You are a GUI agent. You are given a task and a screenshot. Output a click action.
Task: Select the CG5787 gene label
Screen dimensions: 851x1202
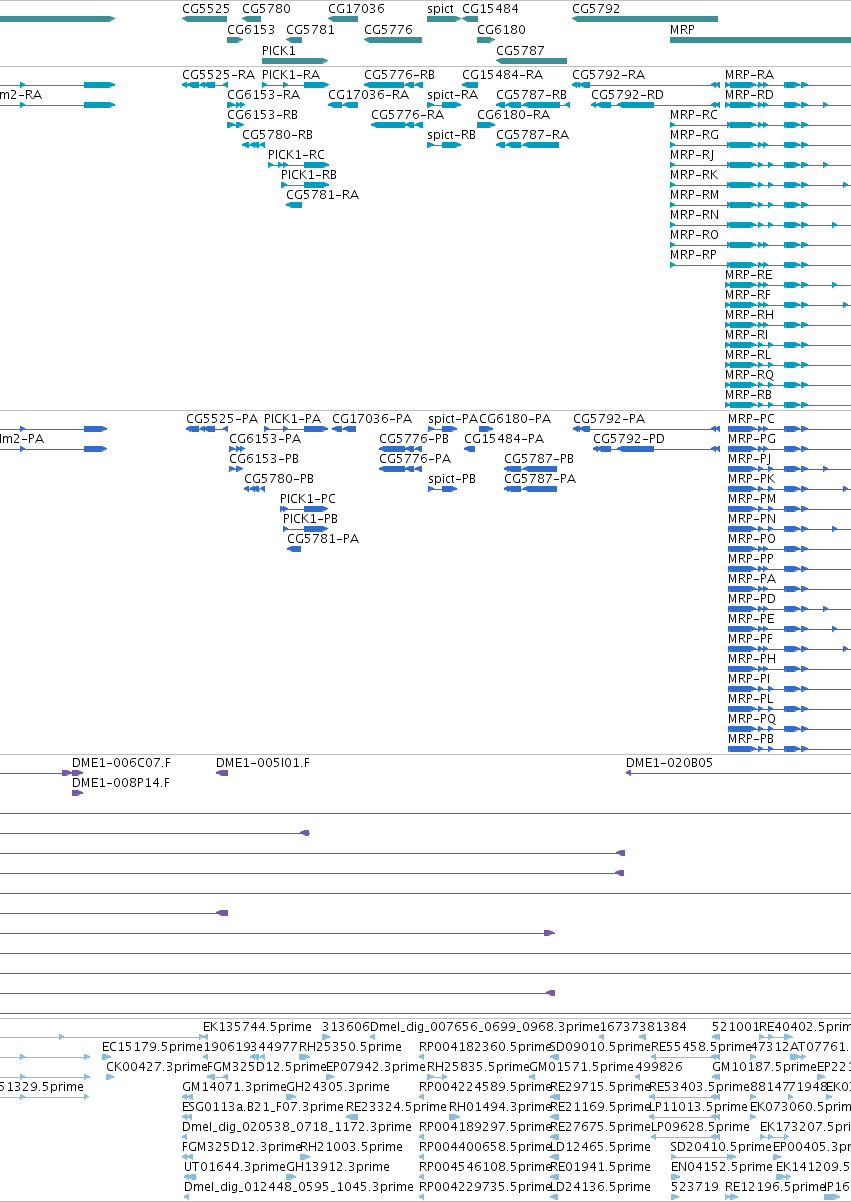(520, 50)
